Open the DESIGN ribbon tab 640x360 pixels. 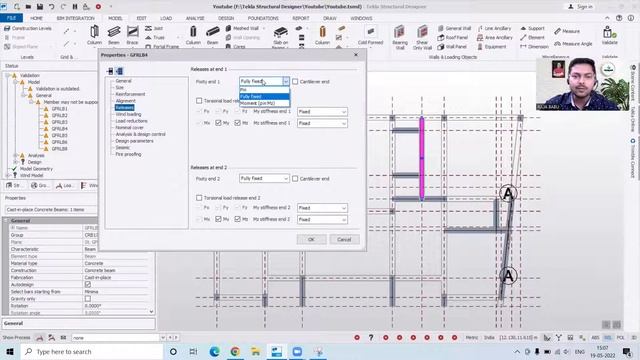coord(226,18)
